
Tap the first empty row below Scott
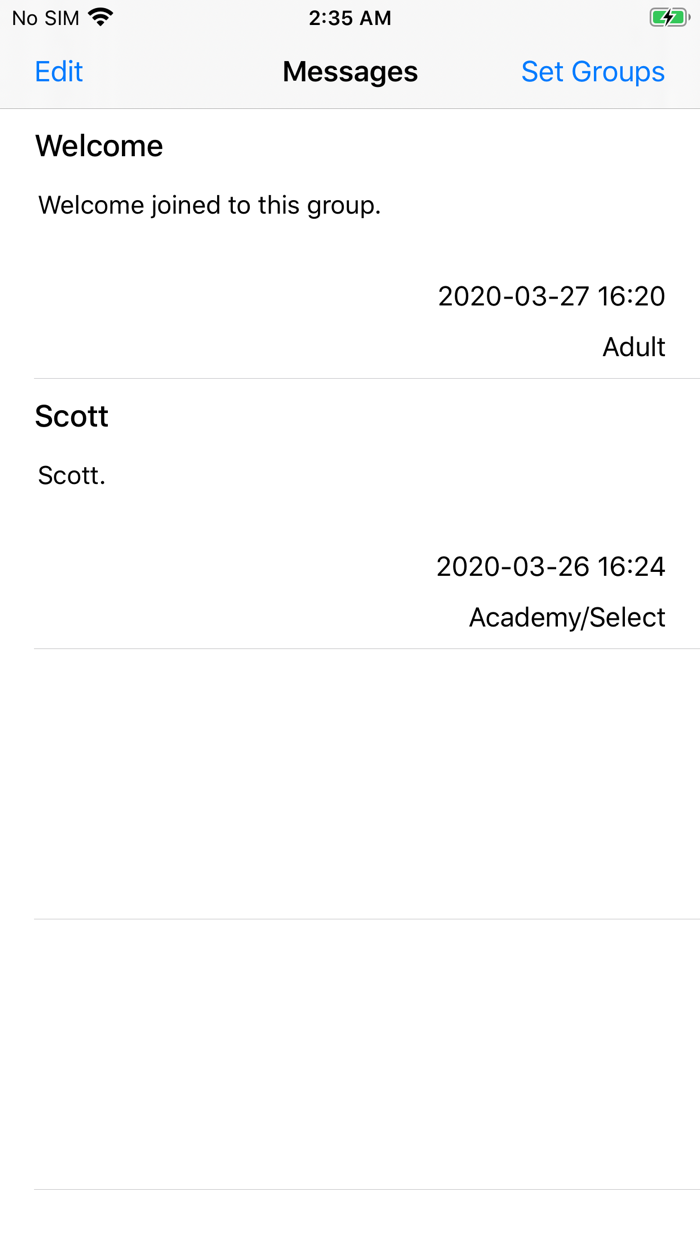point(350,784)
